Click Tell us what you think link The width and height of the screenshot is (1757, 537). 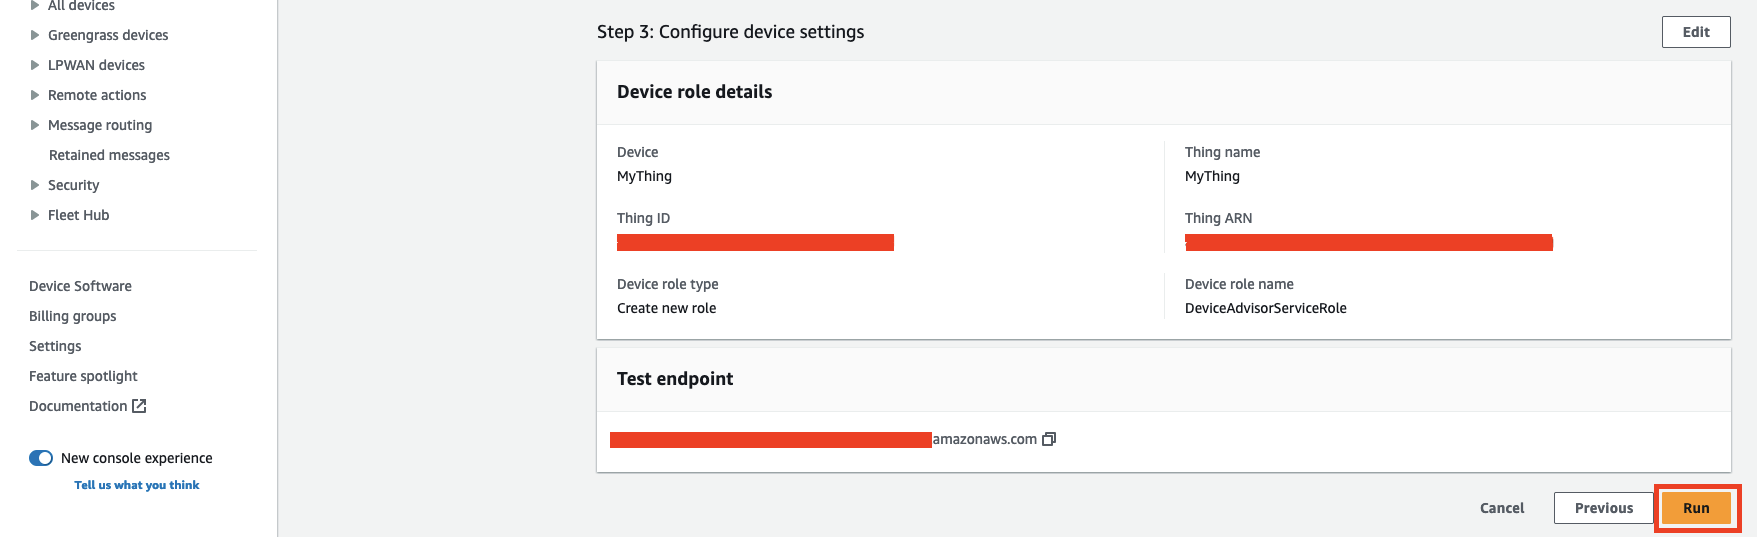137,485
